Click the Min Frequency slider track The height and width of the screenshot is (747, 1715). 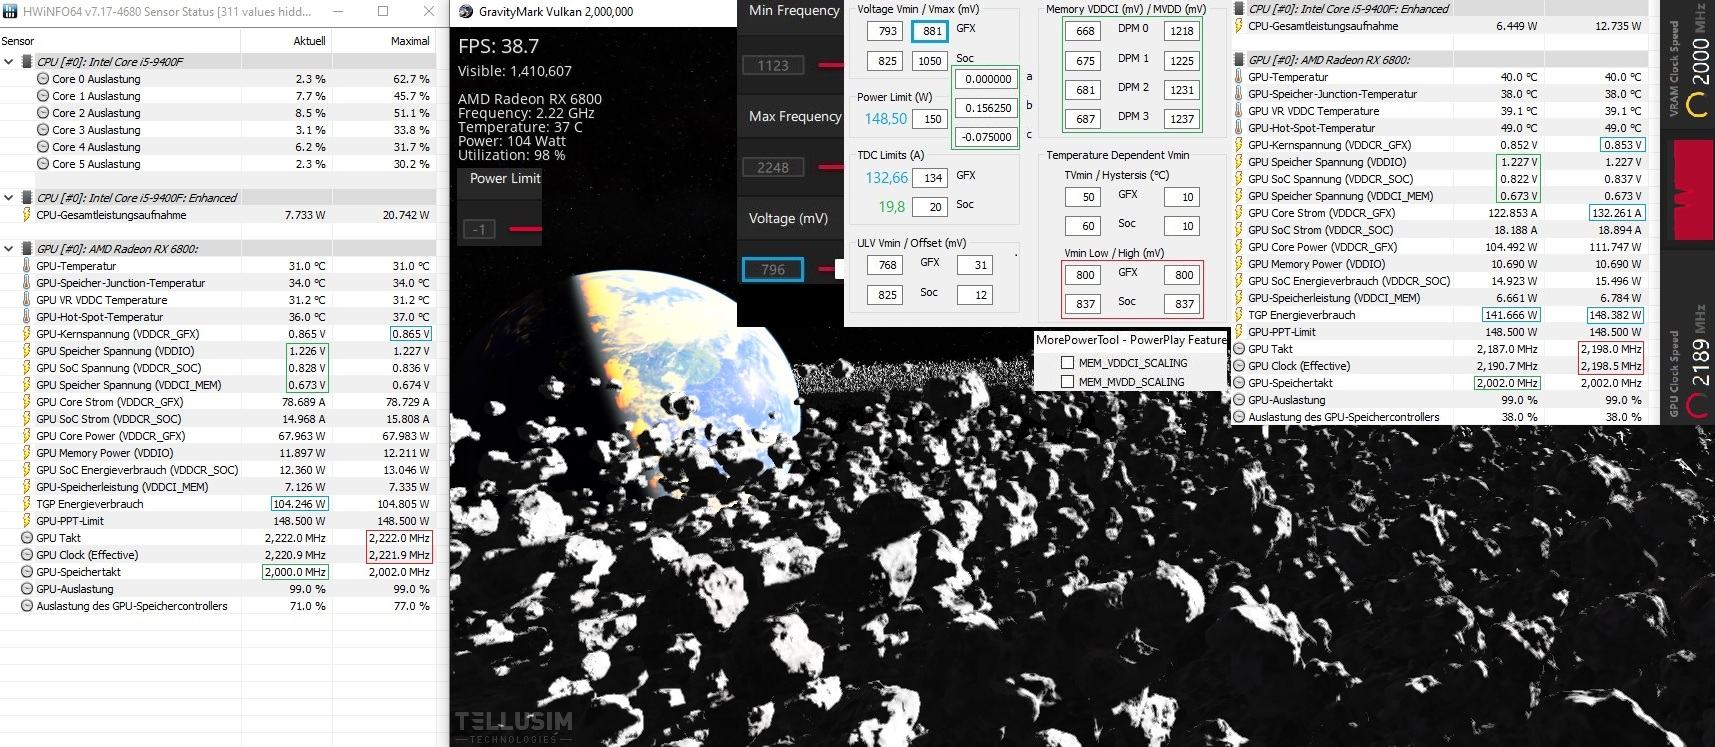pos(831,65)
